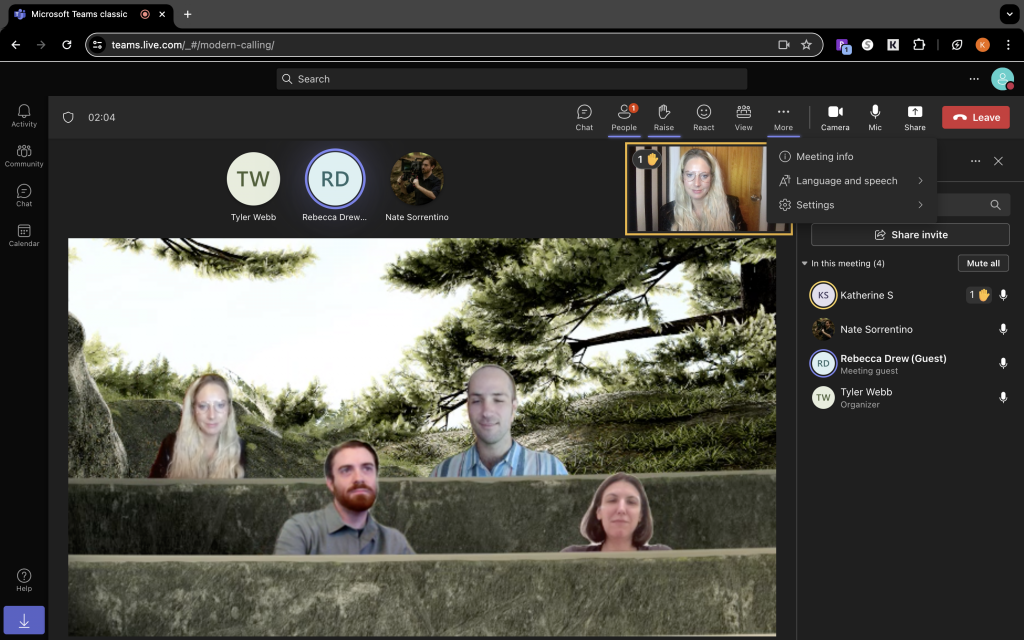The height and width of the screenshot is (640, 1024).
Task: Switch to the People tab in meeting controls
Action: pyautogui.click(x=624, y=117)
